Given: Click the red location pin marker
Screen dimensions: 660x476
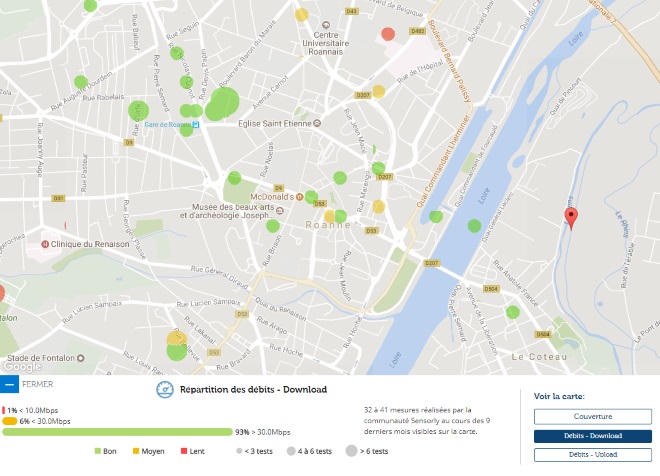Looking at the screenshot, I should (571, 218).
